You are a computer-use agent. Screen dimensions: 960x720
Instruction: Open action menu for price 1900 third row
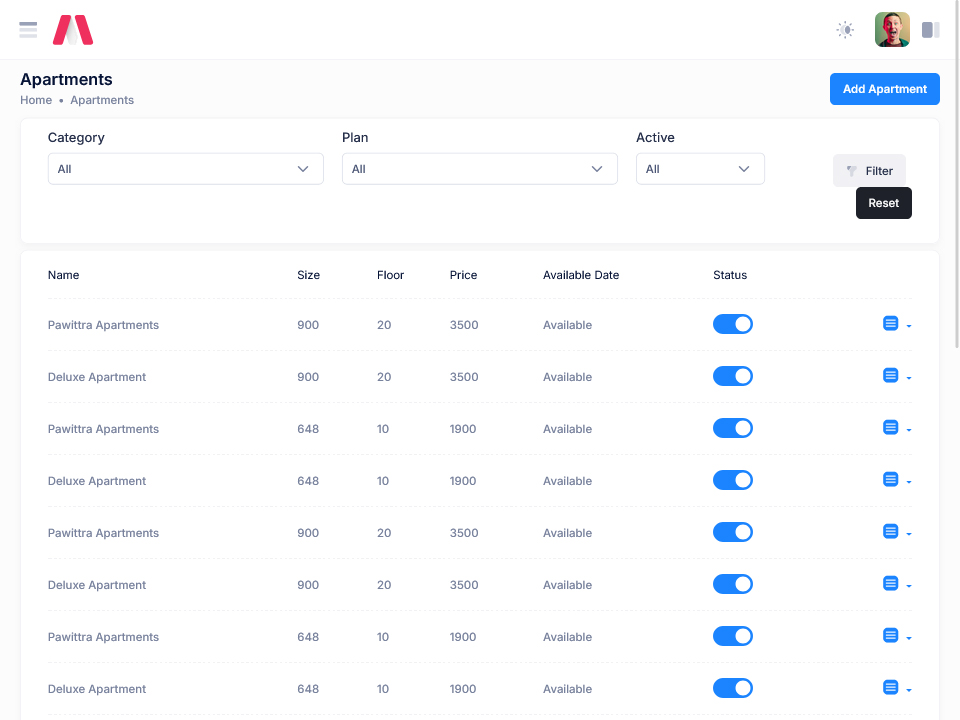(896, 428)
